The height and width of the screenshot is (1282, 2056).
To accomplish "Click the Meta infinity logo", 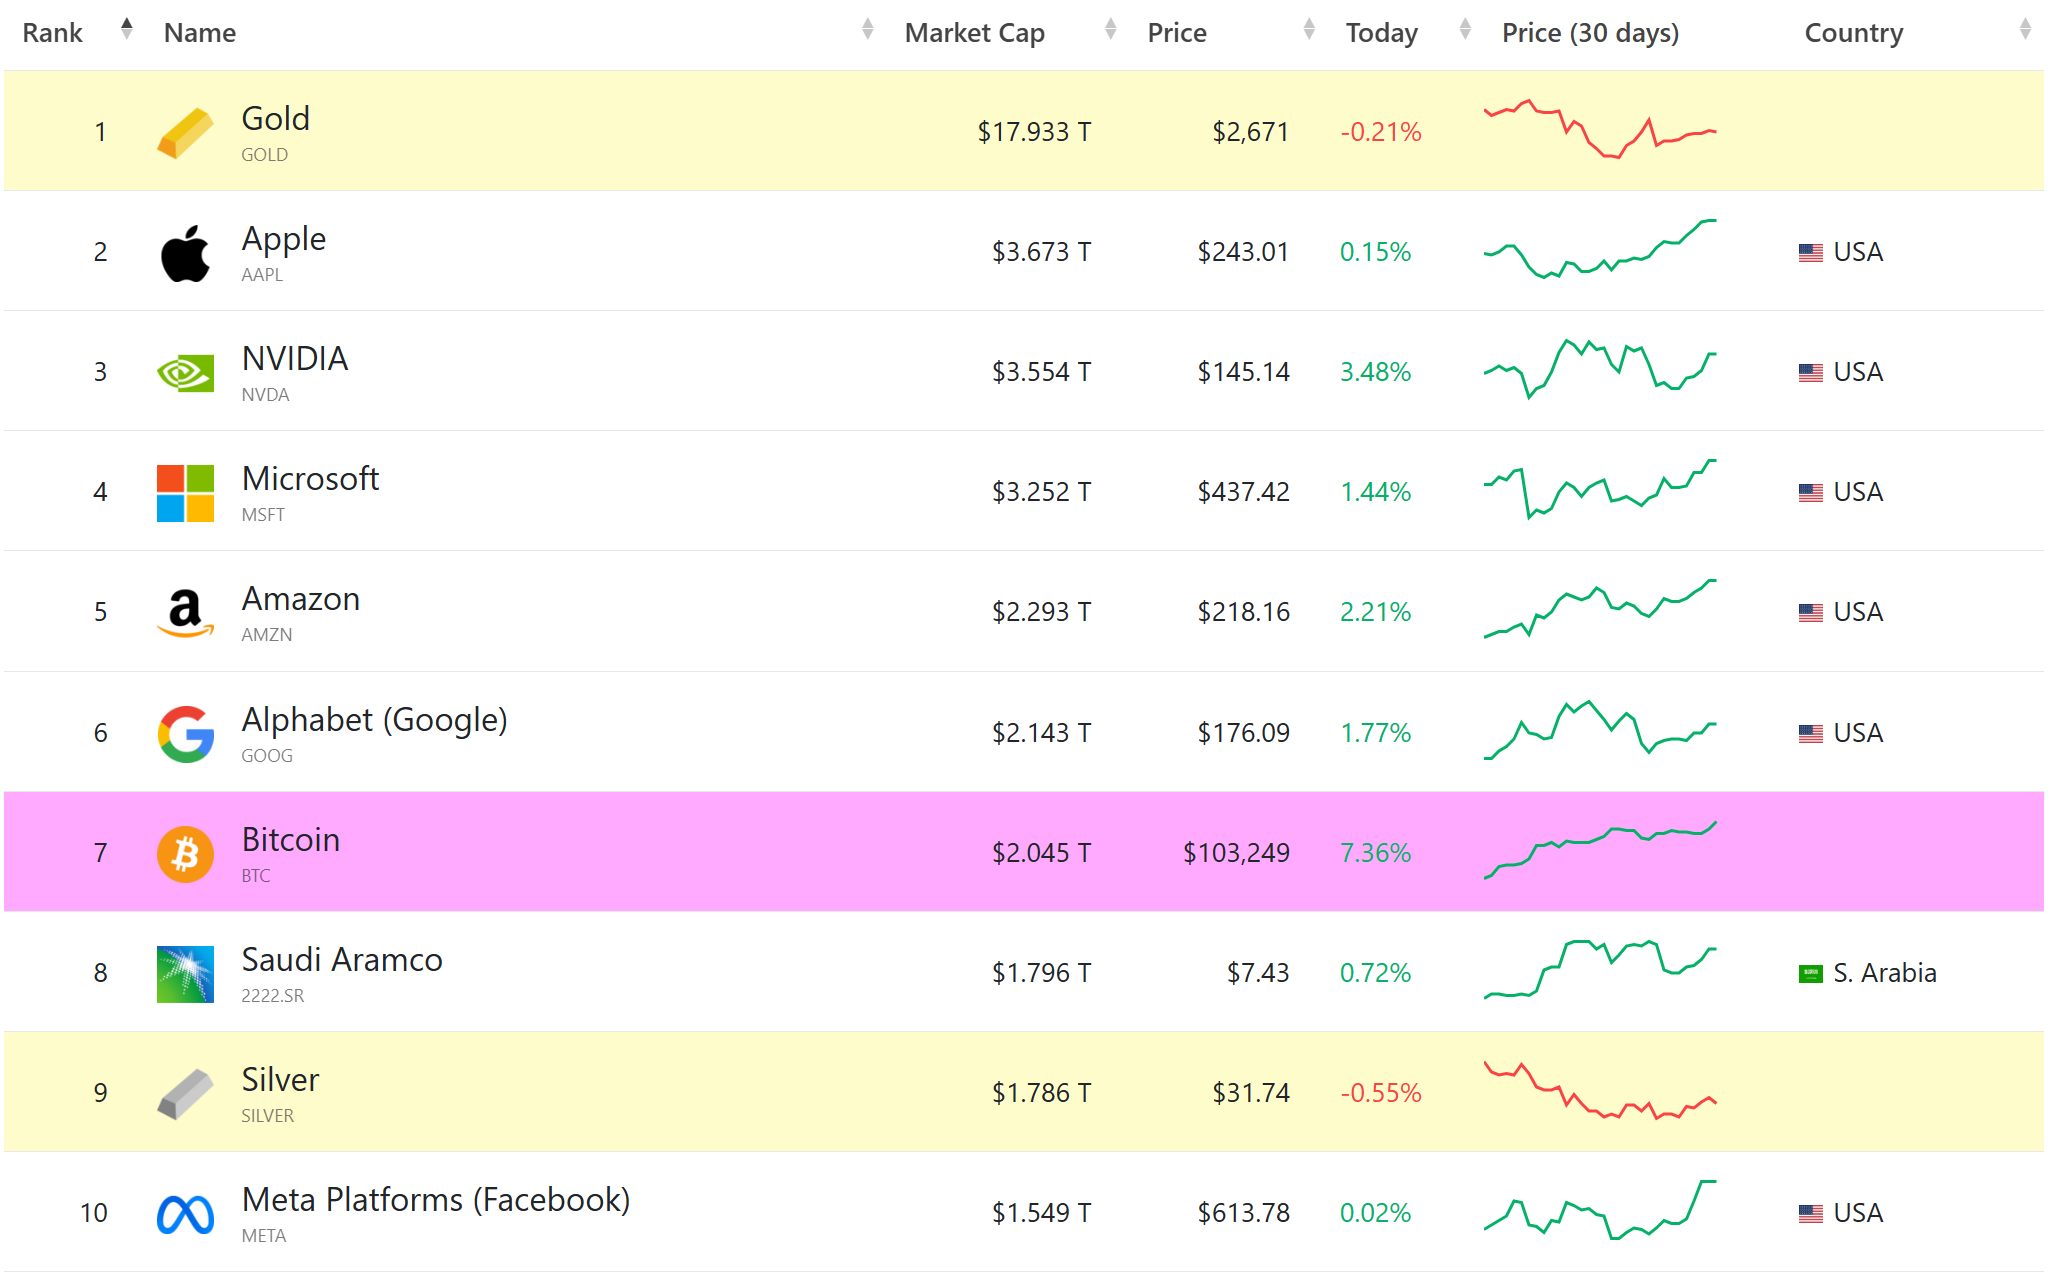I will tap(185, 1214).
